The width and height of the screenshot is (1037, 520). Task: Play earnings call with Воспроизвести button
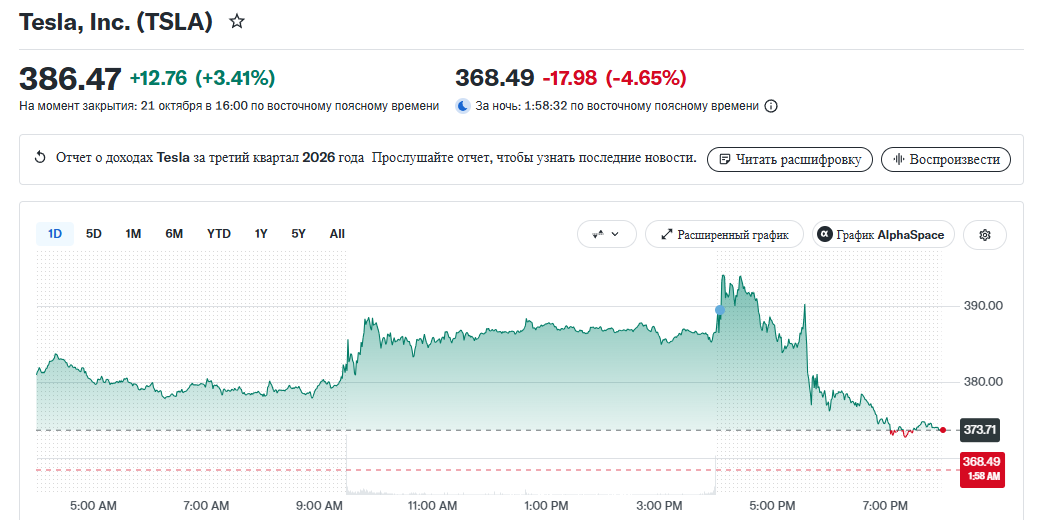946,159
